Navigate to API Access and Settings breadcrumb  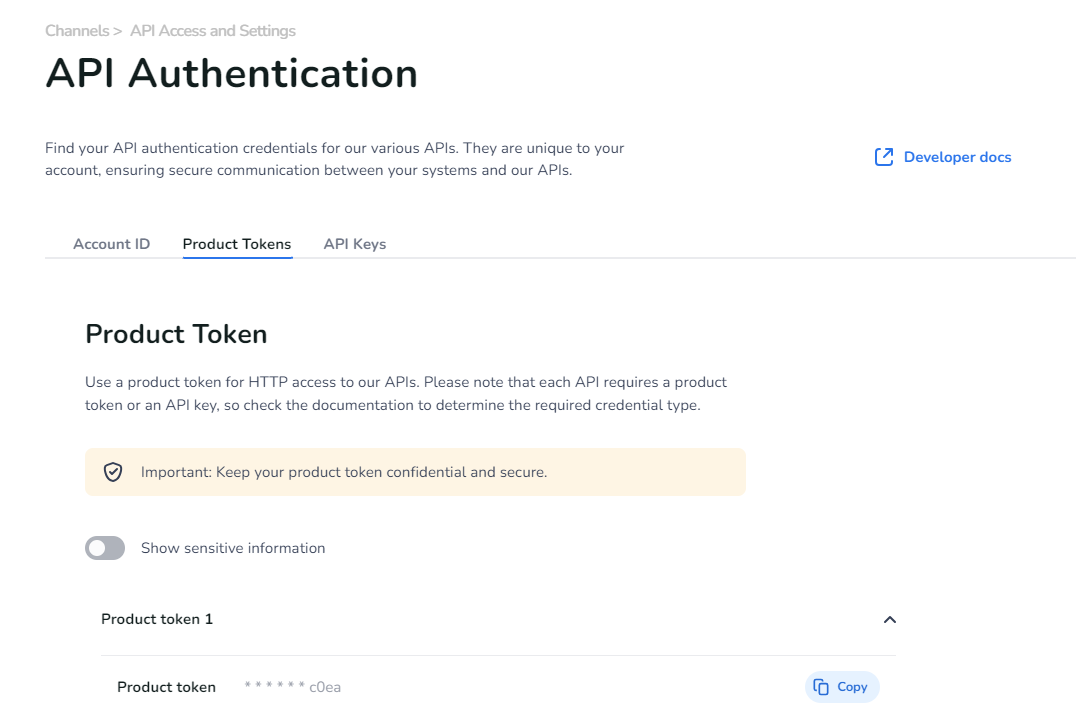(x=213, y=31)
